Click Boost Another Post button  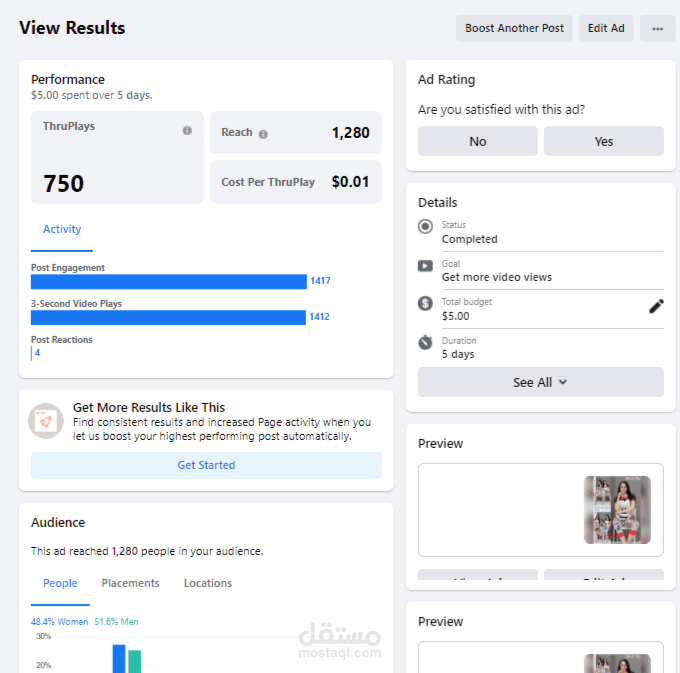514,29
